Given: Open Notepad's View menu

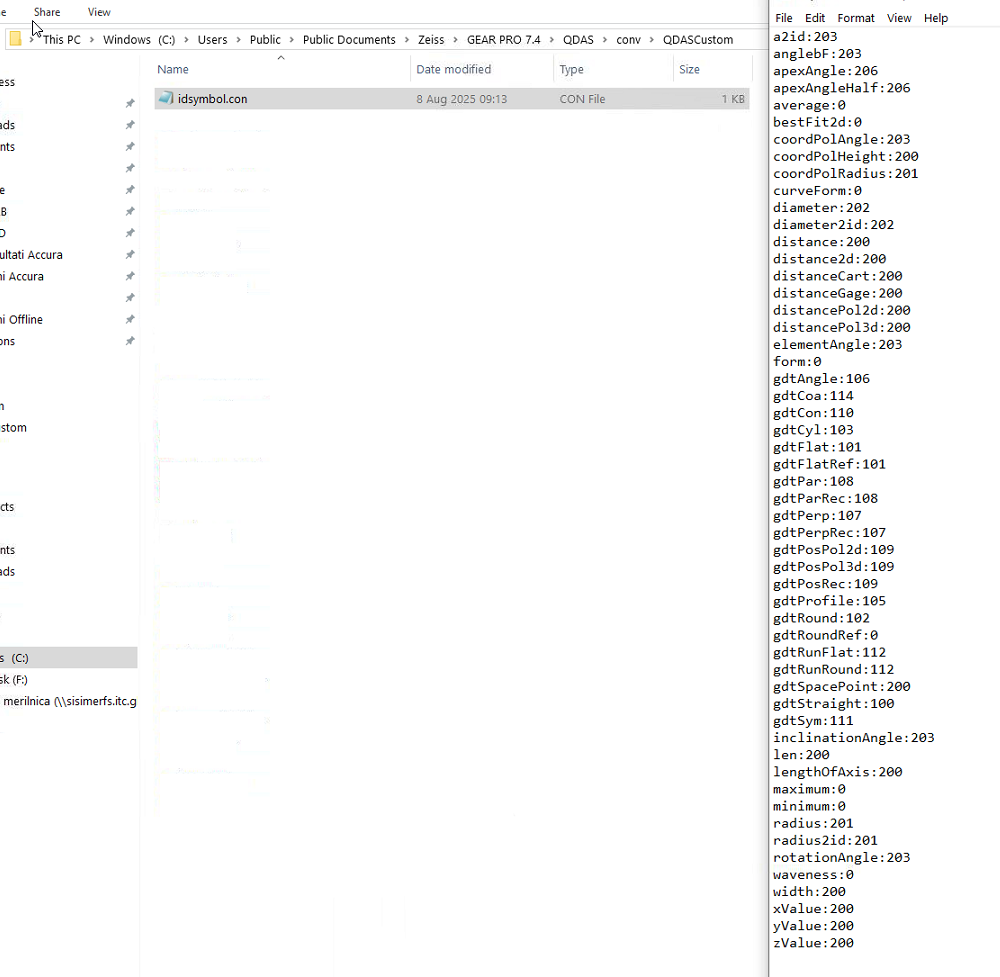Looking at the screenshot, I should (899, 18).
